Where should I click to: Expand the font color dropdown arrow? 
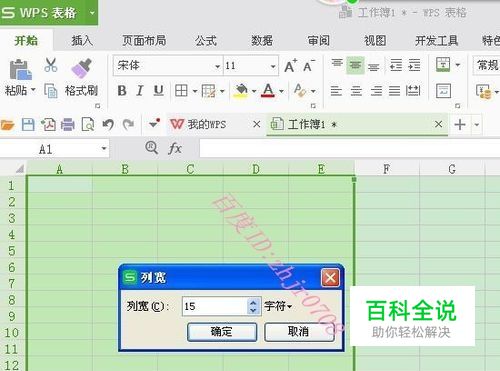[281, 91]
